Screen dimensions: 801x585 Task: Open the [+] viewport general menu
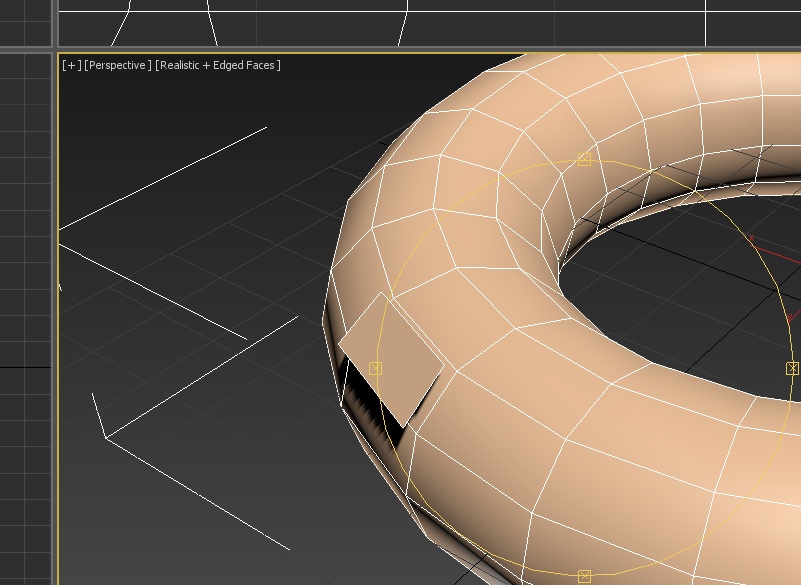(71, 65)
